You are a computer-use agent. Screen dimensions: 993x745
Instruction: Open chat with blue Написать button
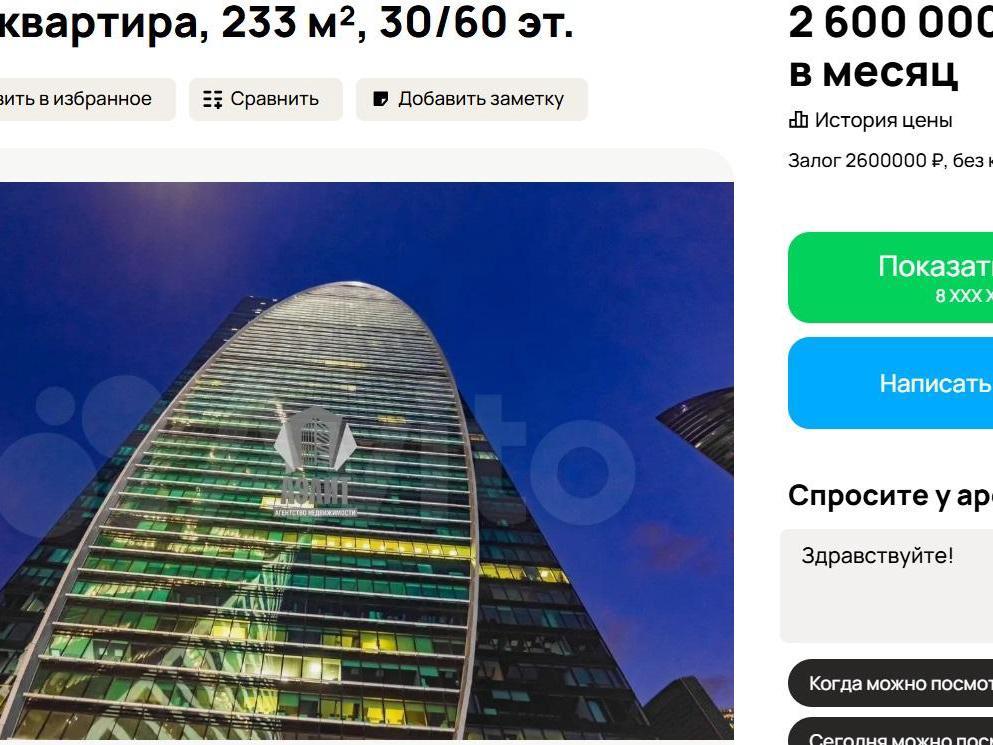(x=890, y=383)
